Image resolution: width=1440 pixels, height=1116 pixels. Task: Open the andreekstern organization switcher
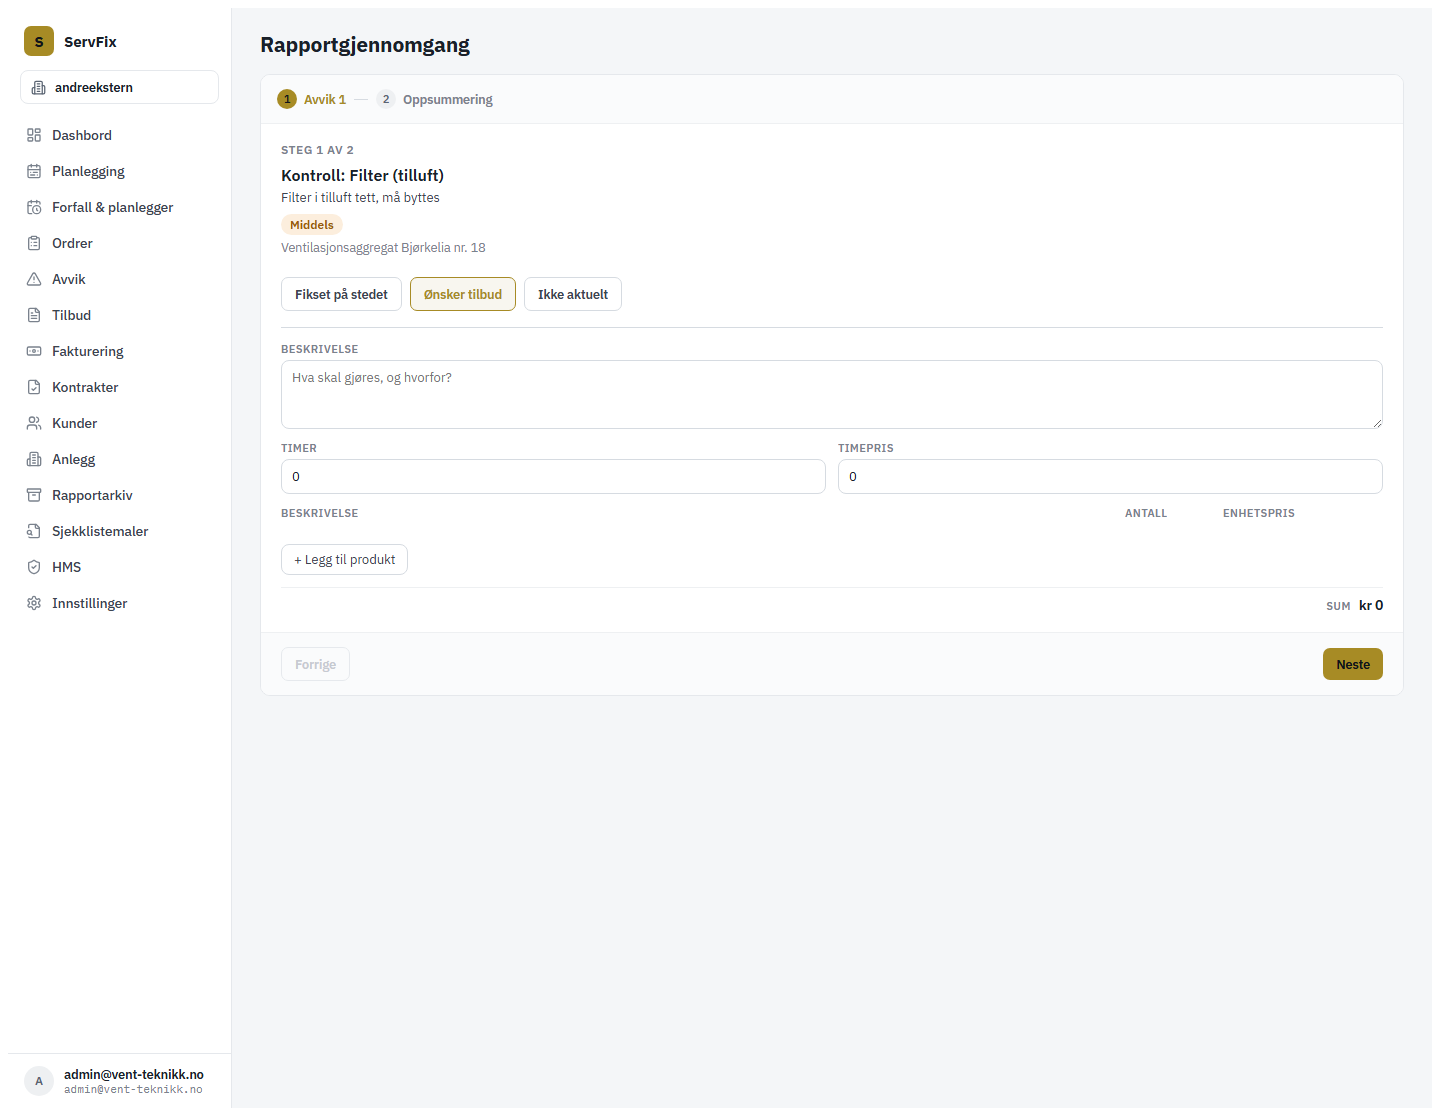click(119, 87)
